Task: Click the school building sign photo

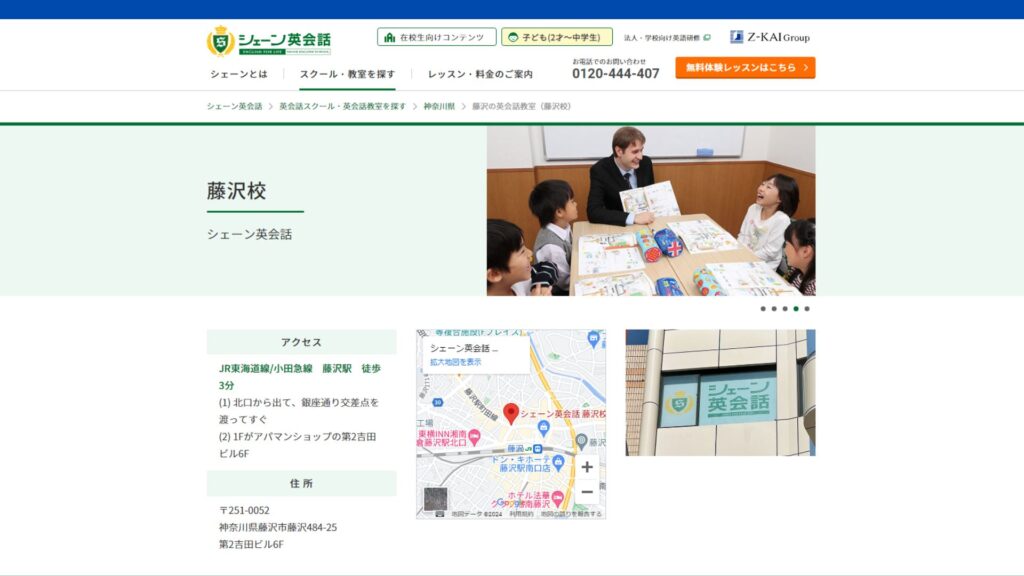Action: [720, 392]
